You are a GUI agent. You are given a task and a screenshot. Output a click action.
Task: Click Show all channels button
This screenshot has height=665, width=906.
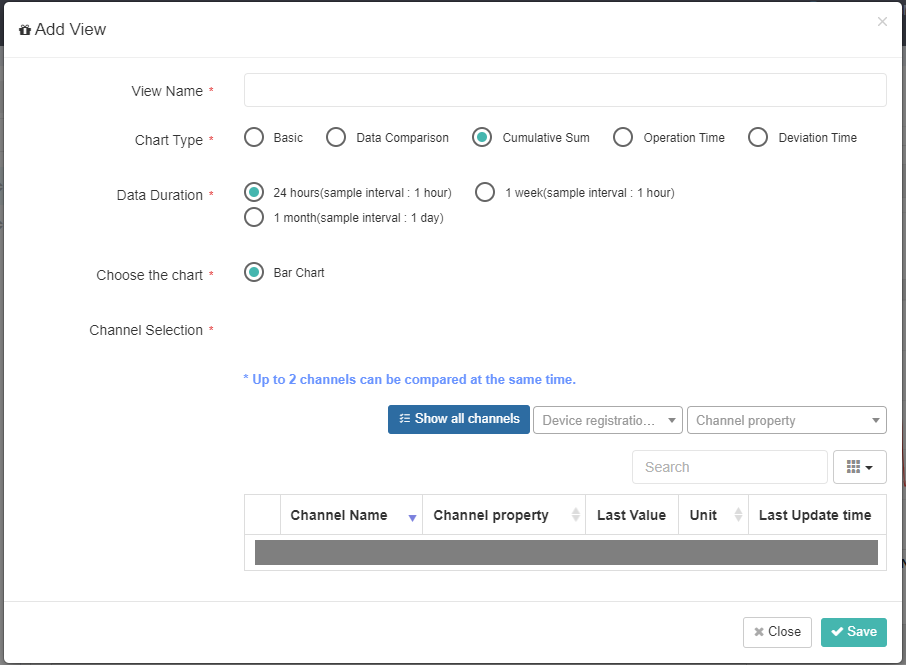459,419
